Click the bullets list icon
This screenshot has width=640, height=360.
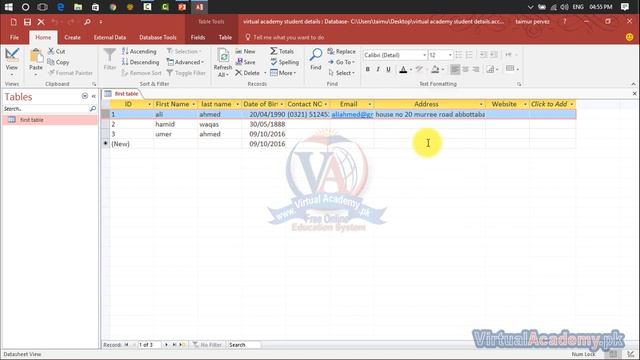(459, 55)
